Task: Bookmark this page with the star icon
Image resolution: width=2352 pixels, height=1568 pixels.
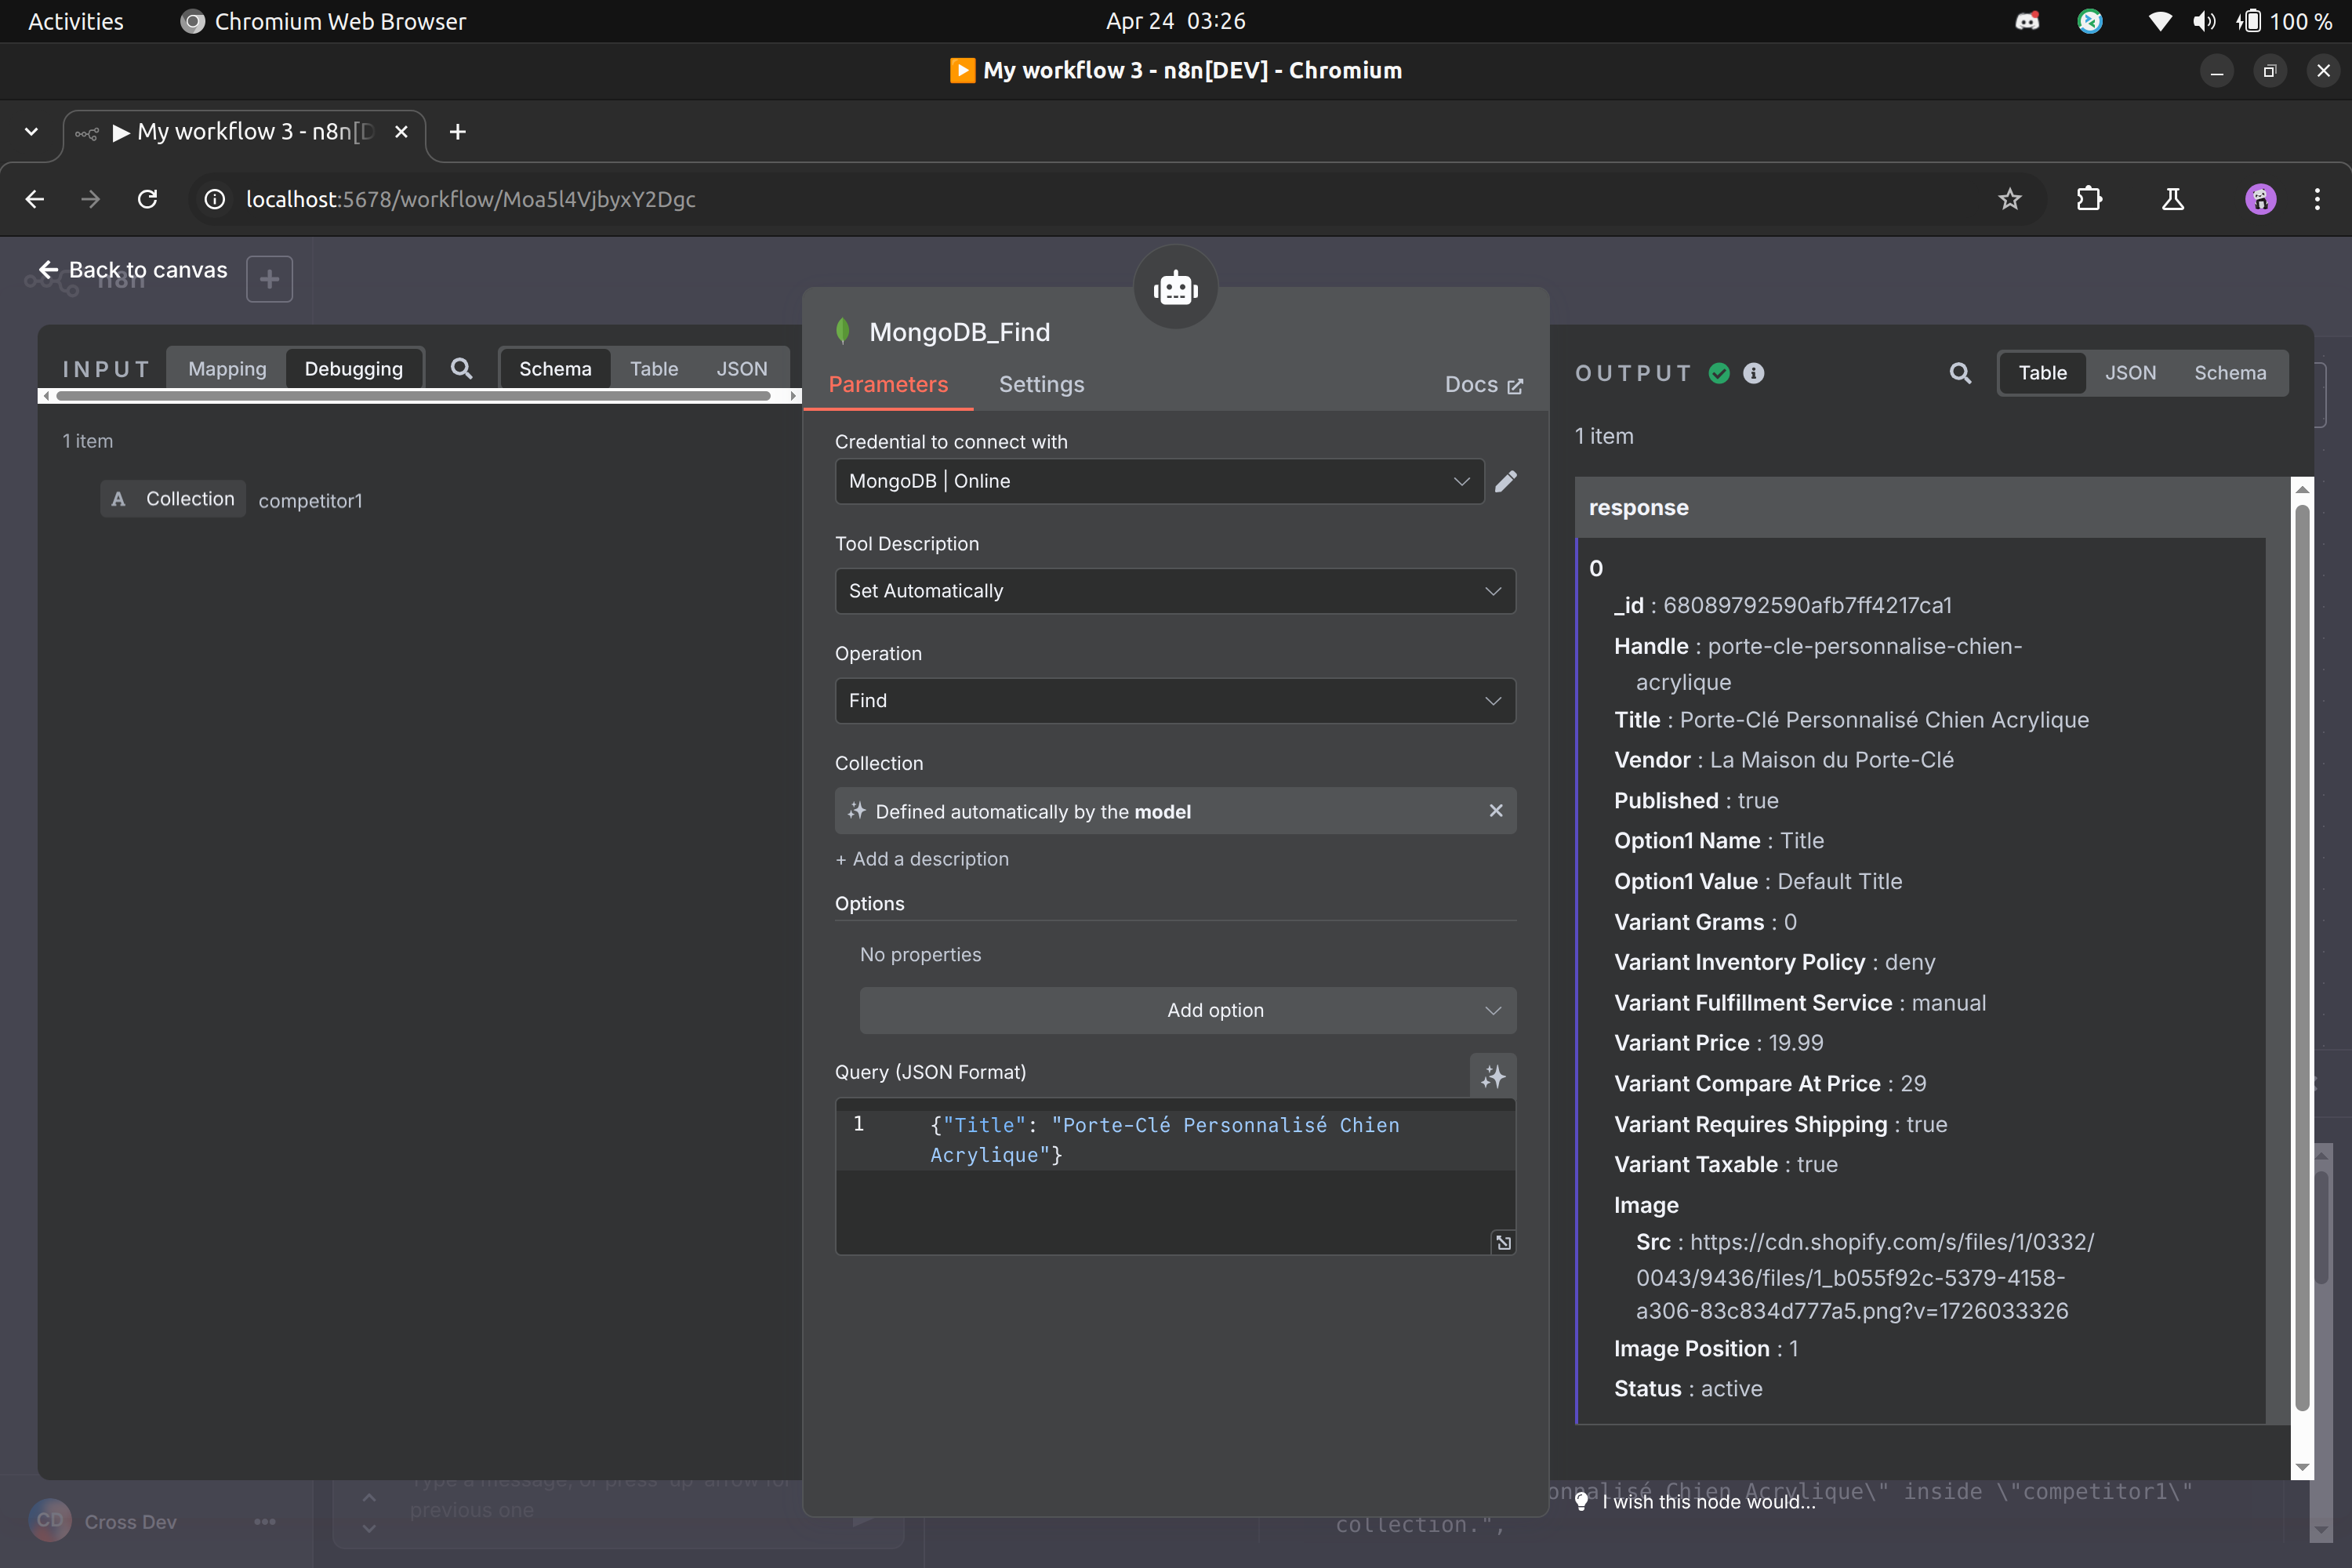Action: click(2010, 199)
